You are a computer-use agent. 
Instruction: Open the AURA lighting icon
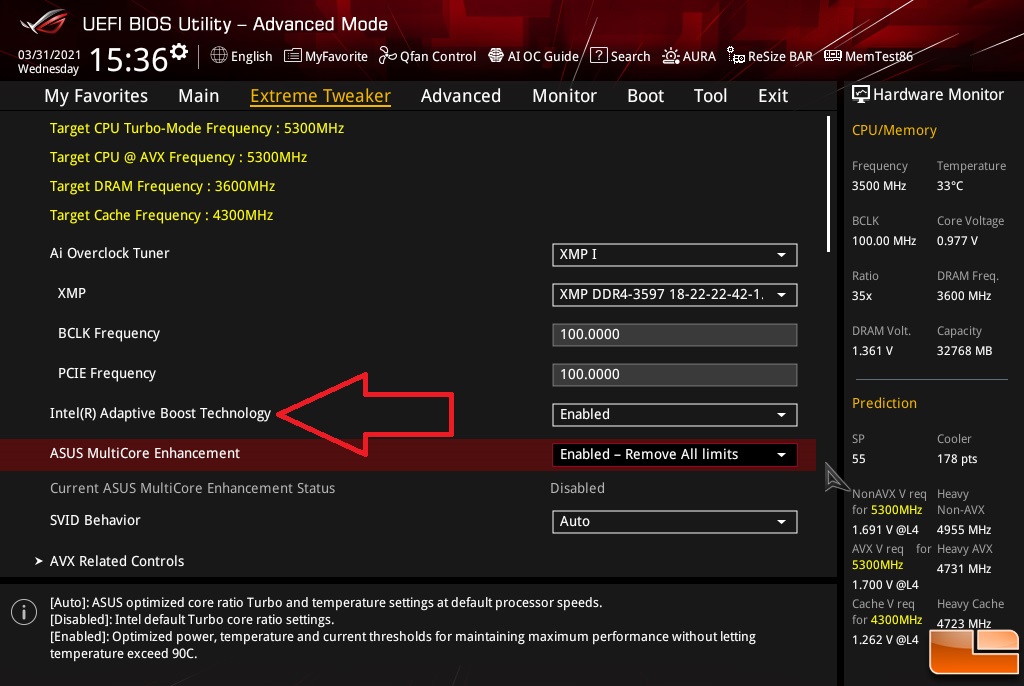671,56
